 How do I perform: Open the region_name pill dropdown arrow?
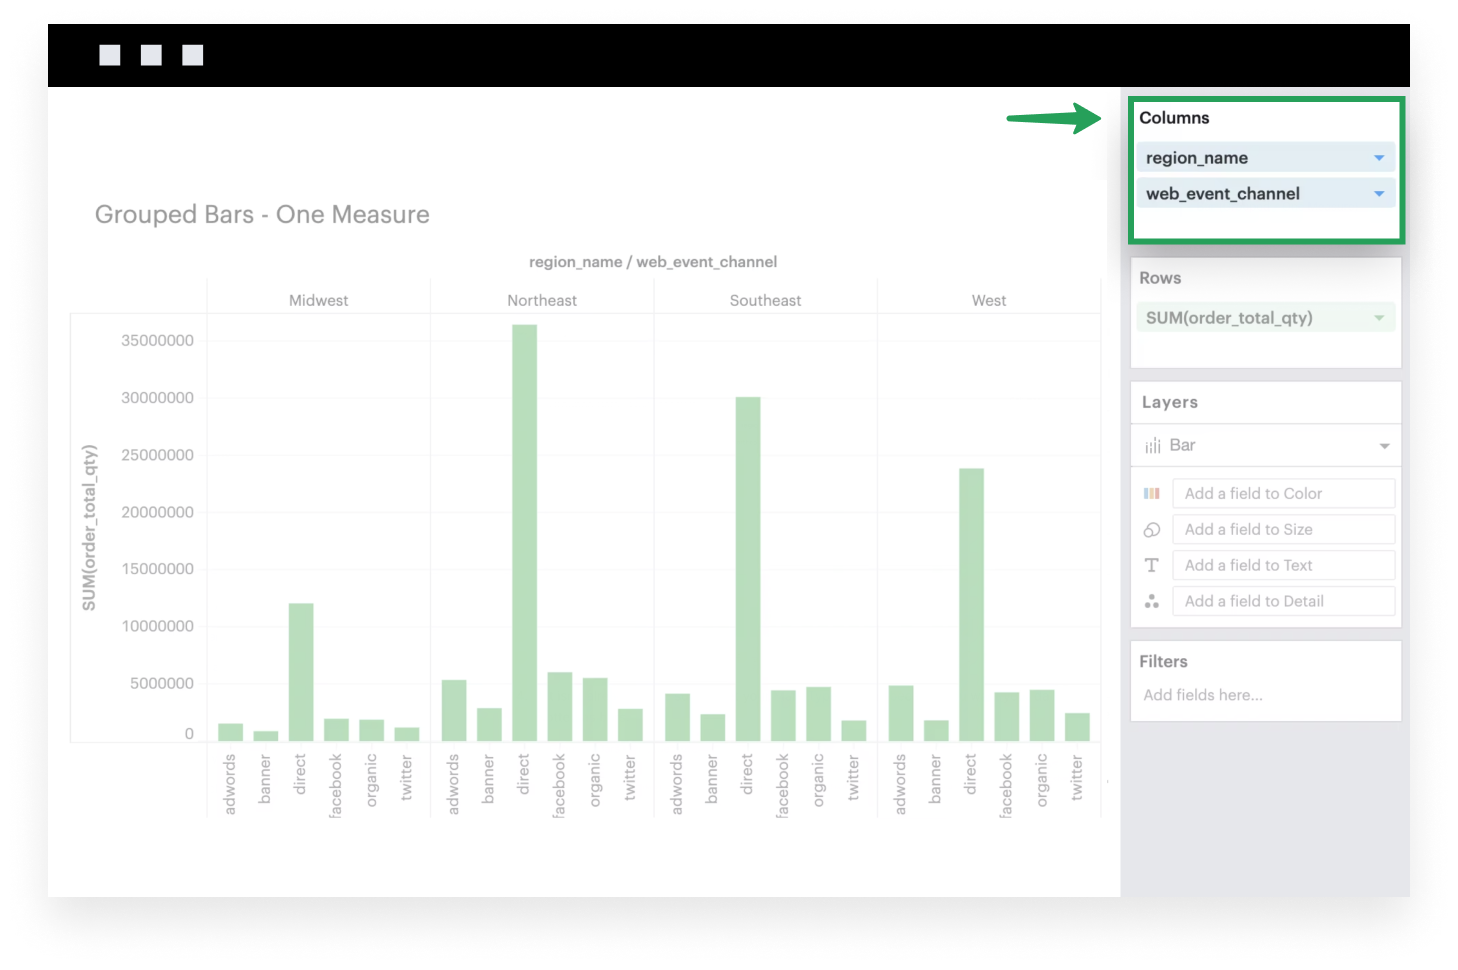click(1379, 158)
